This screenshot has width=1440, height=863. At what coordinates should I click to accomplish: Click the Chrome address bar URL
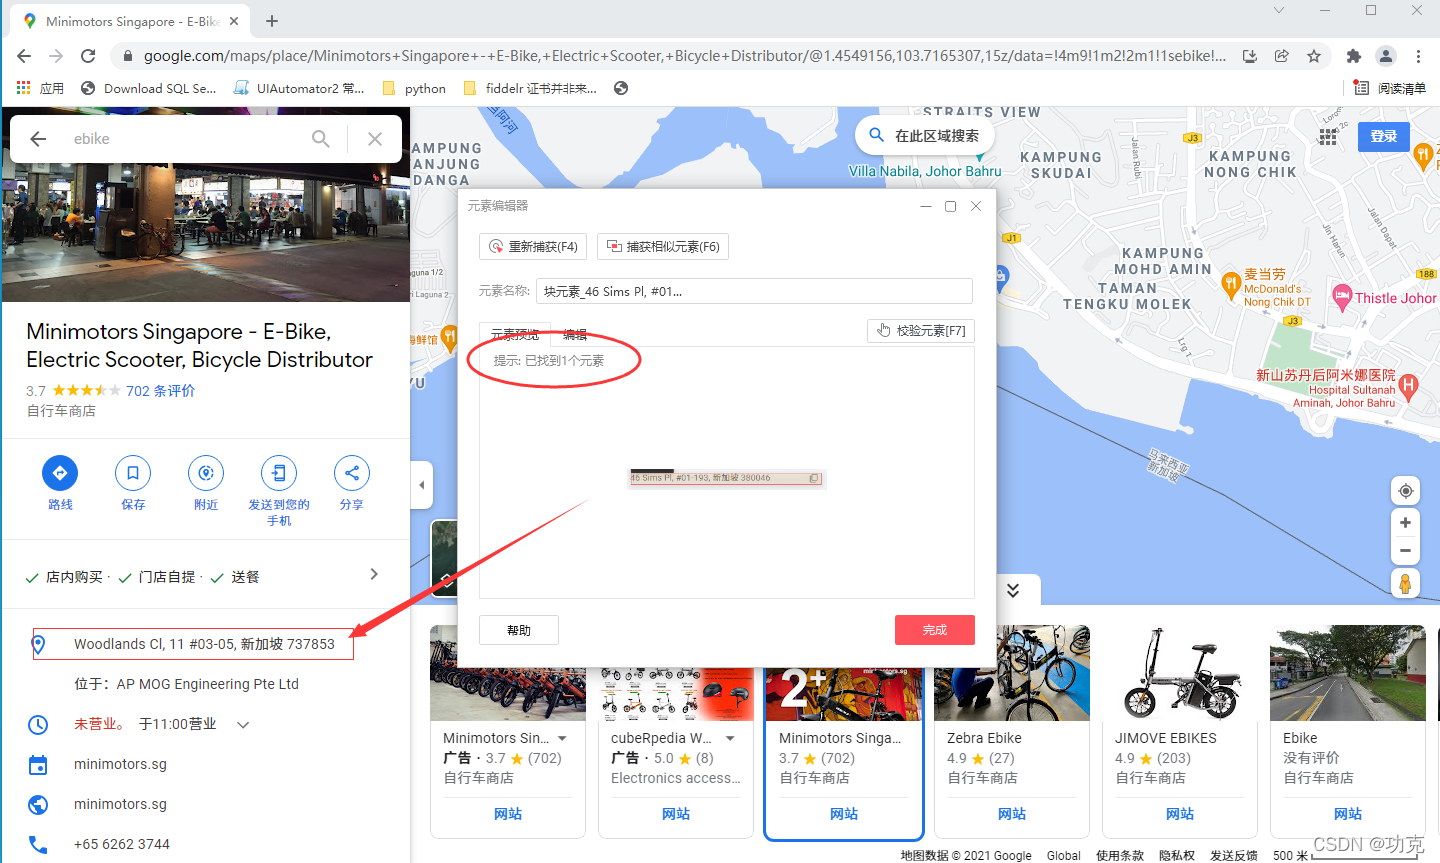(684, 56)
